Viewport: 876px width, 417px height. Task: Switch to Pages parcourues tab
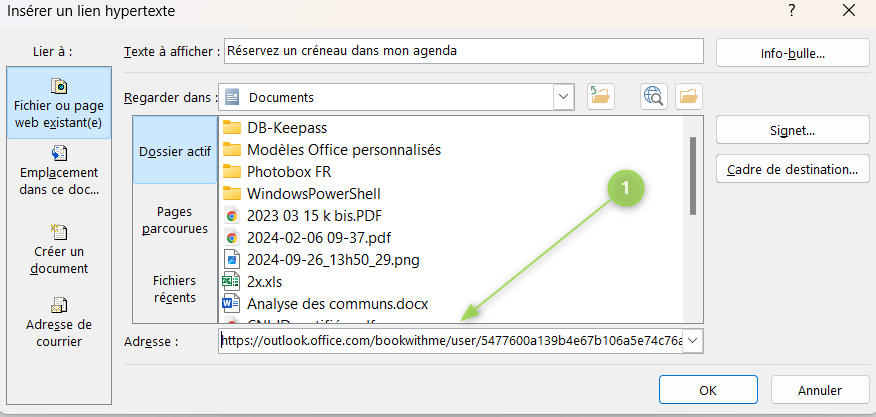click(175, 219)
